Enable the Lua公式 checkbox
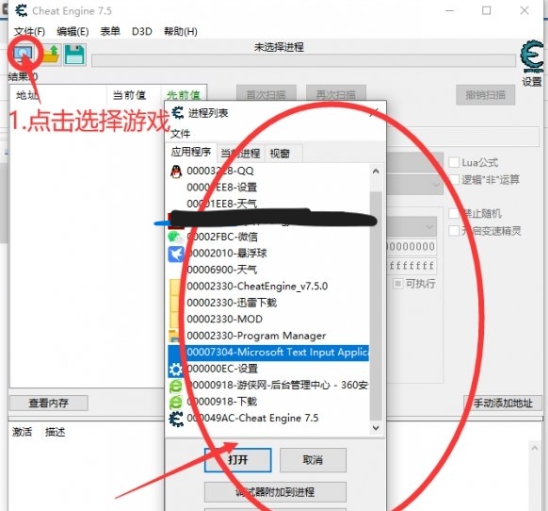 [454, 163]
